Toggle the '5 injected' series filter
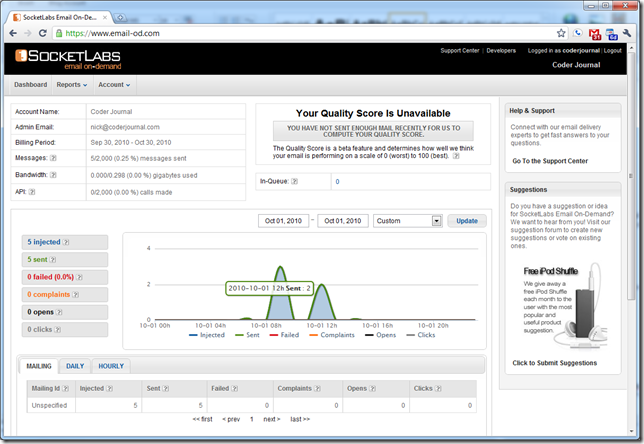Image resolution: width=644 pixels, height=444 pixels. click(64, 242)
